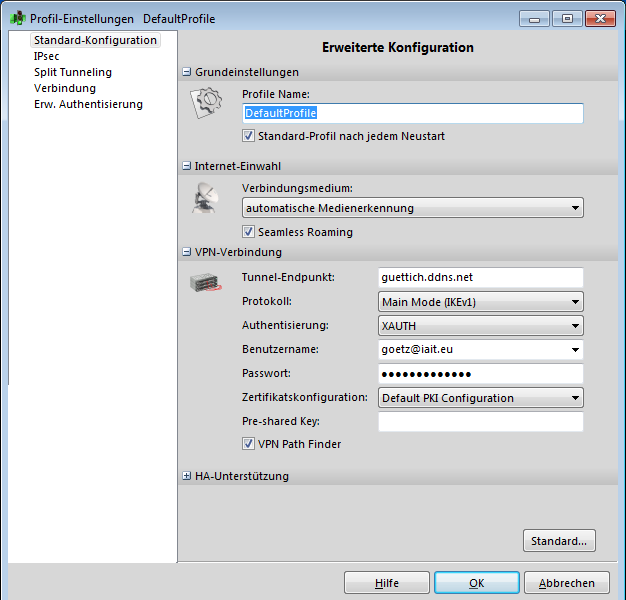Open the Protokoll dropdown list
Image resolution: width=626 pixels, height=600 pixels.
pyautogui.click(x=481, y=301)
